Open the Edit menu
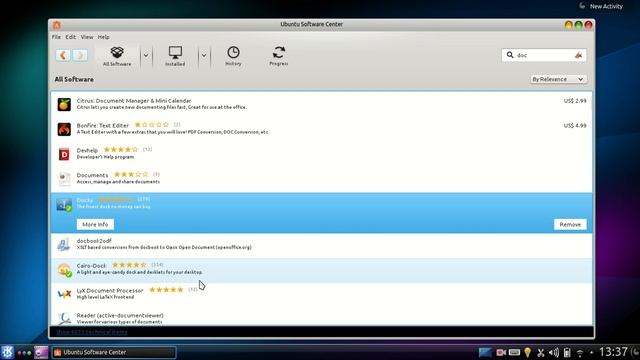The image size is (640, 360). [x=71, y=37]
